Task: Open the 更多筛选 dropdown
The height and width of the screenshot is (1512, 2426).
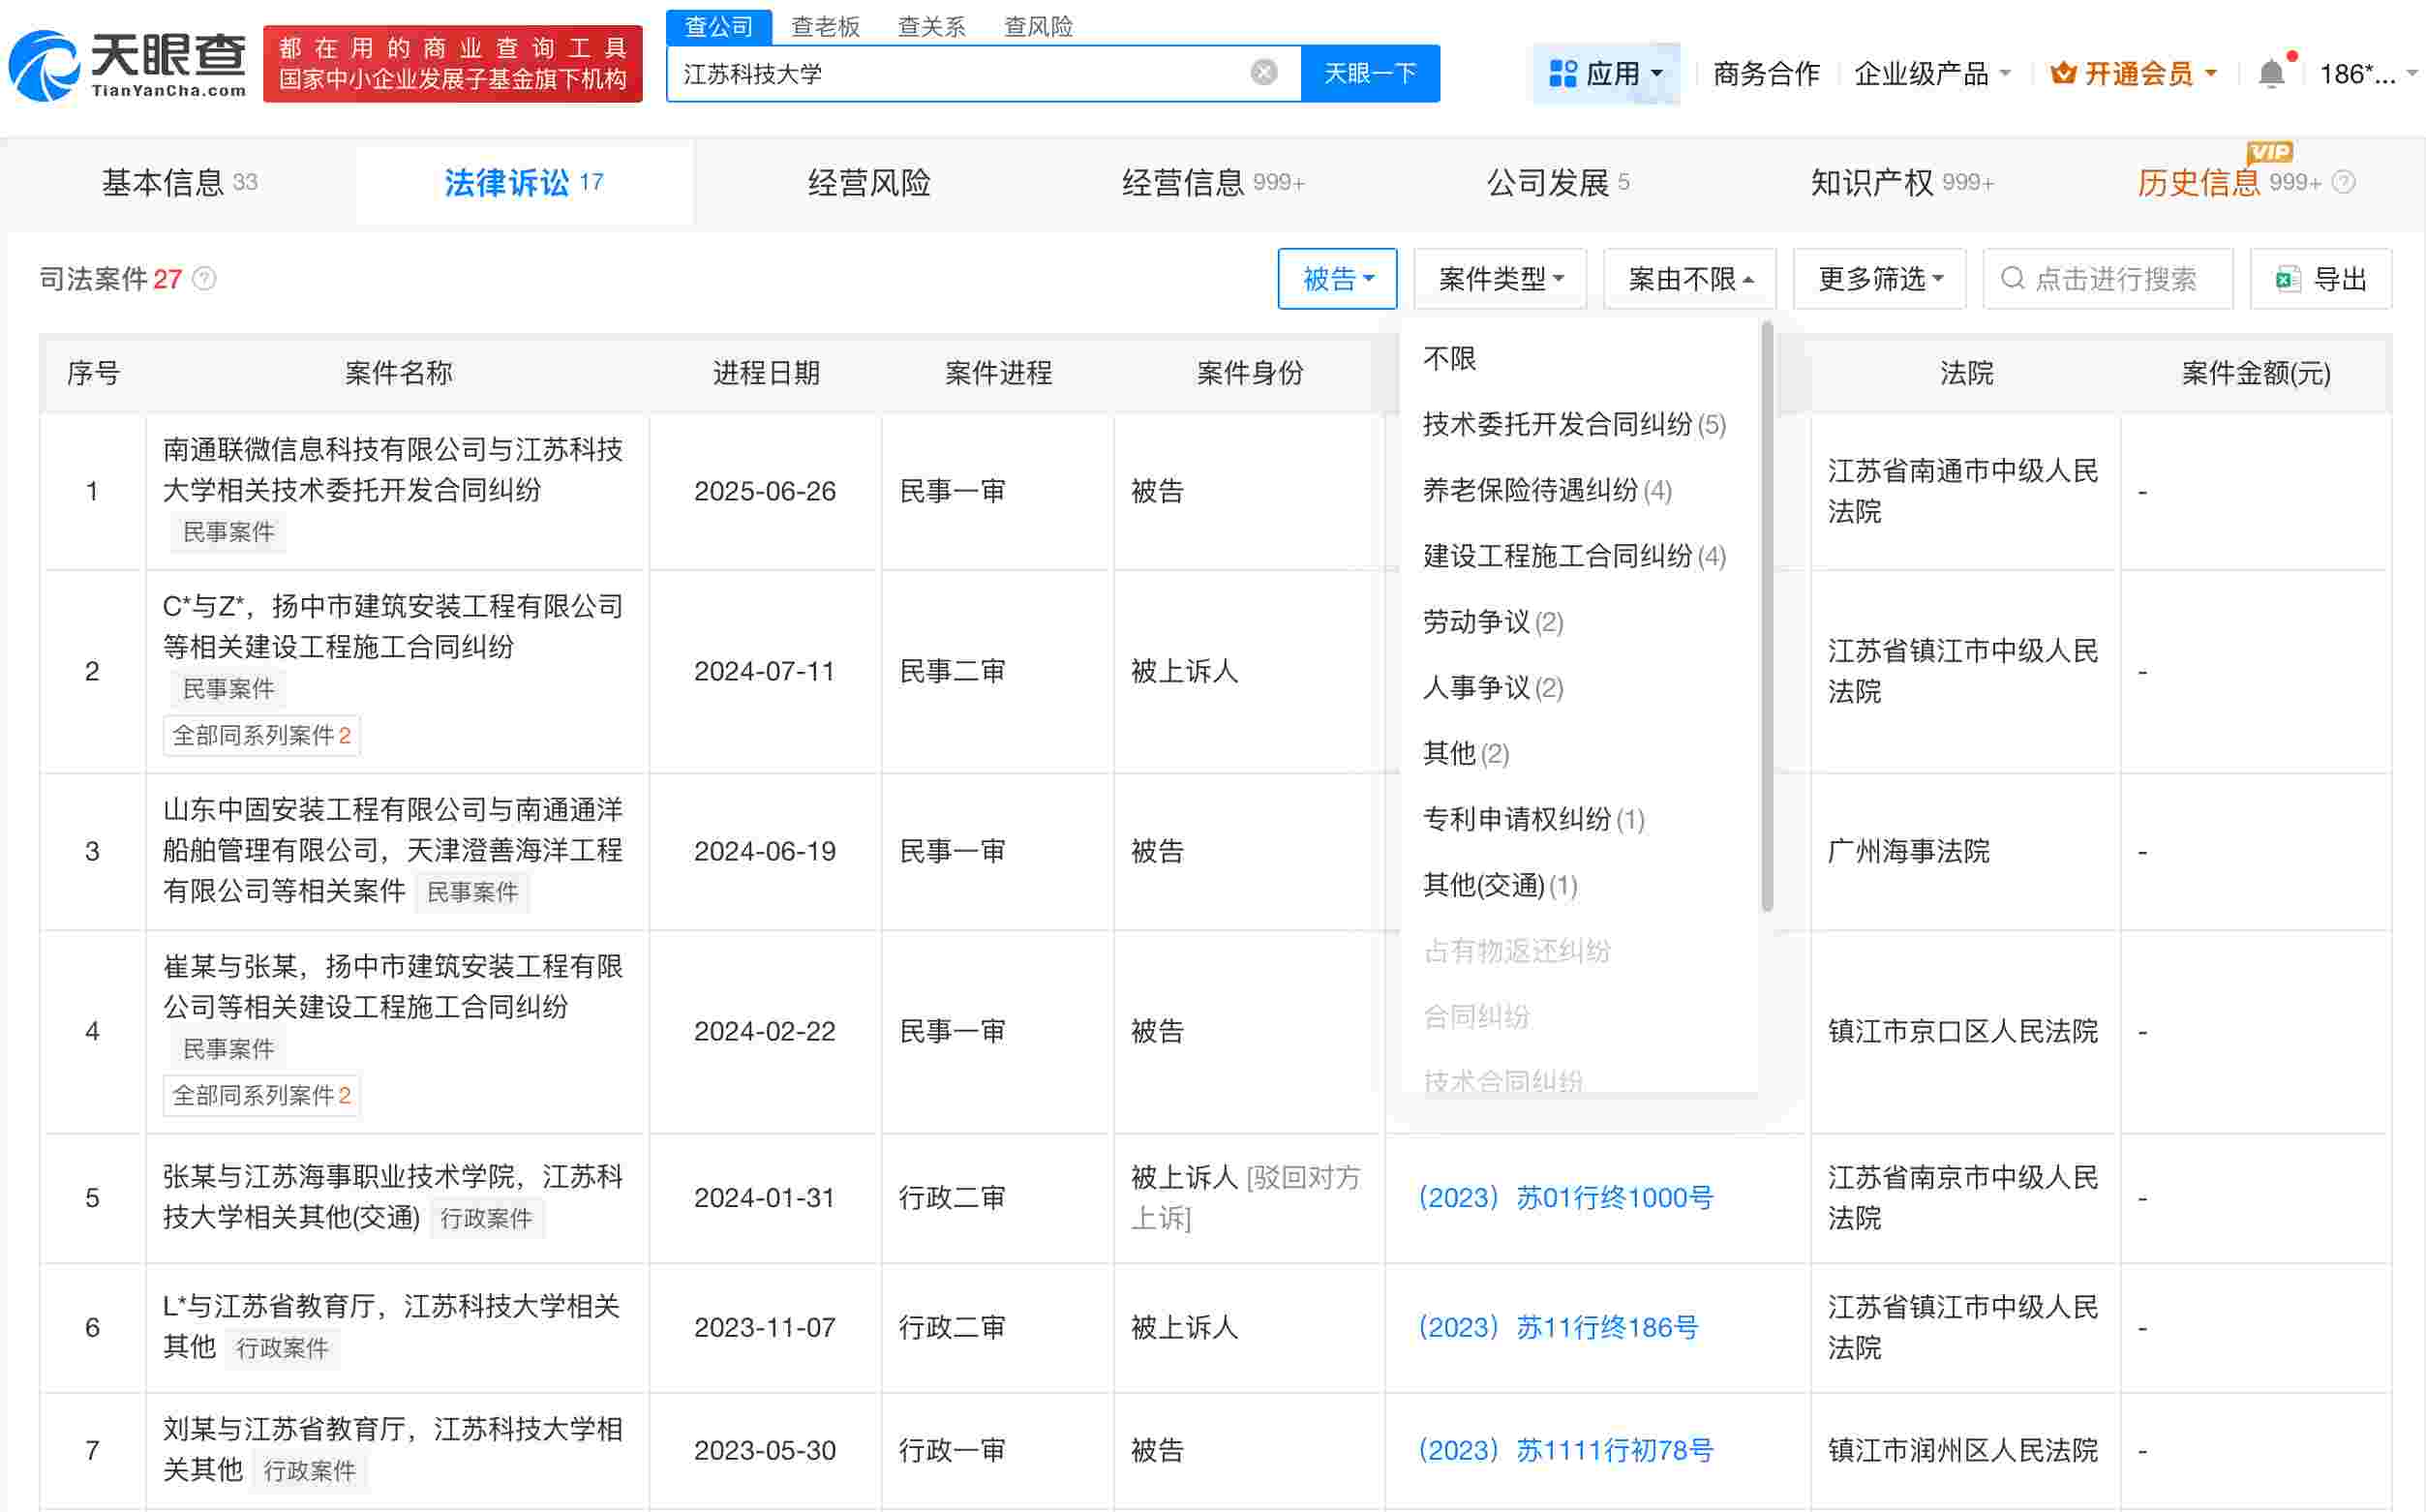Action: pyautogui.click(x=1878, y=278)
